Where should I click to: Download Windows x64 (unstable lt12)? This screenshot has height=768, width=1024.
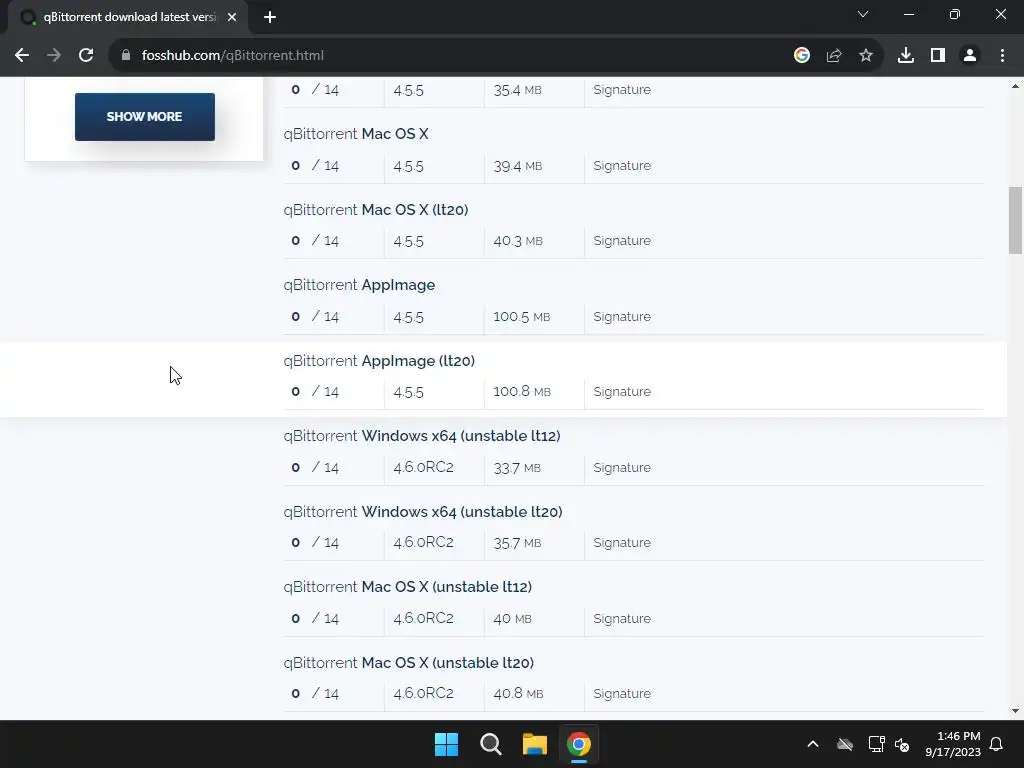coord(422,436)
